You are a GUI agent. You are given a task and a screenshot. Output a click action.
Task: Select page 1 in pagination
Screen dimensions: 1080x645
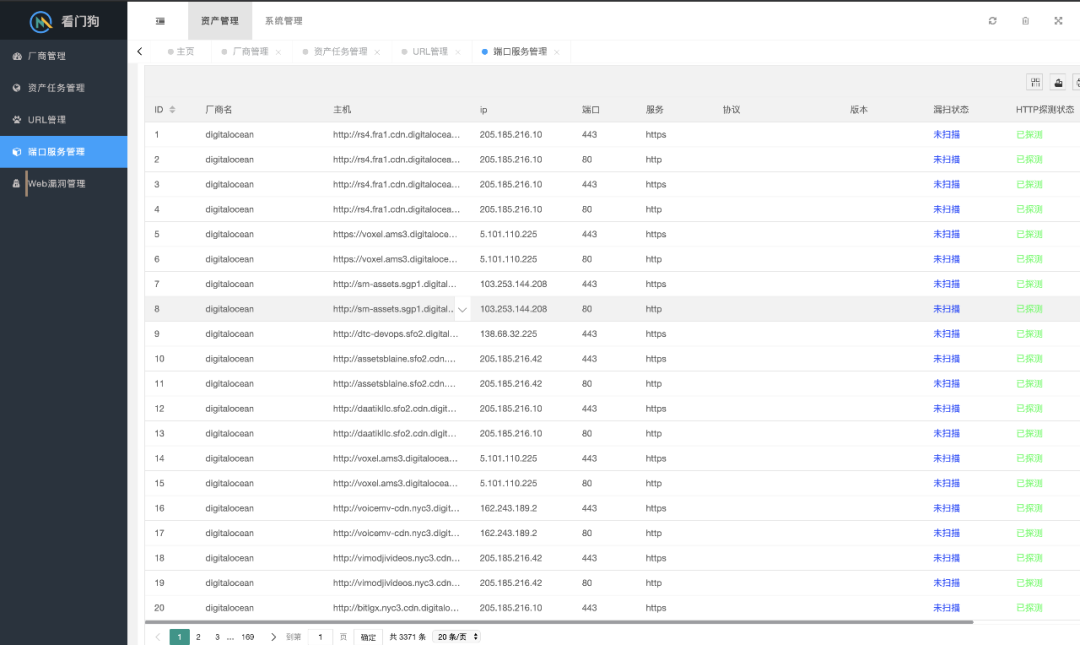click(x=180, y=637)
